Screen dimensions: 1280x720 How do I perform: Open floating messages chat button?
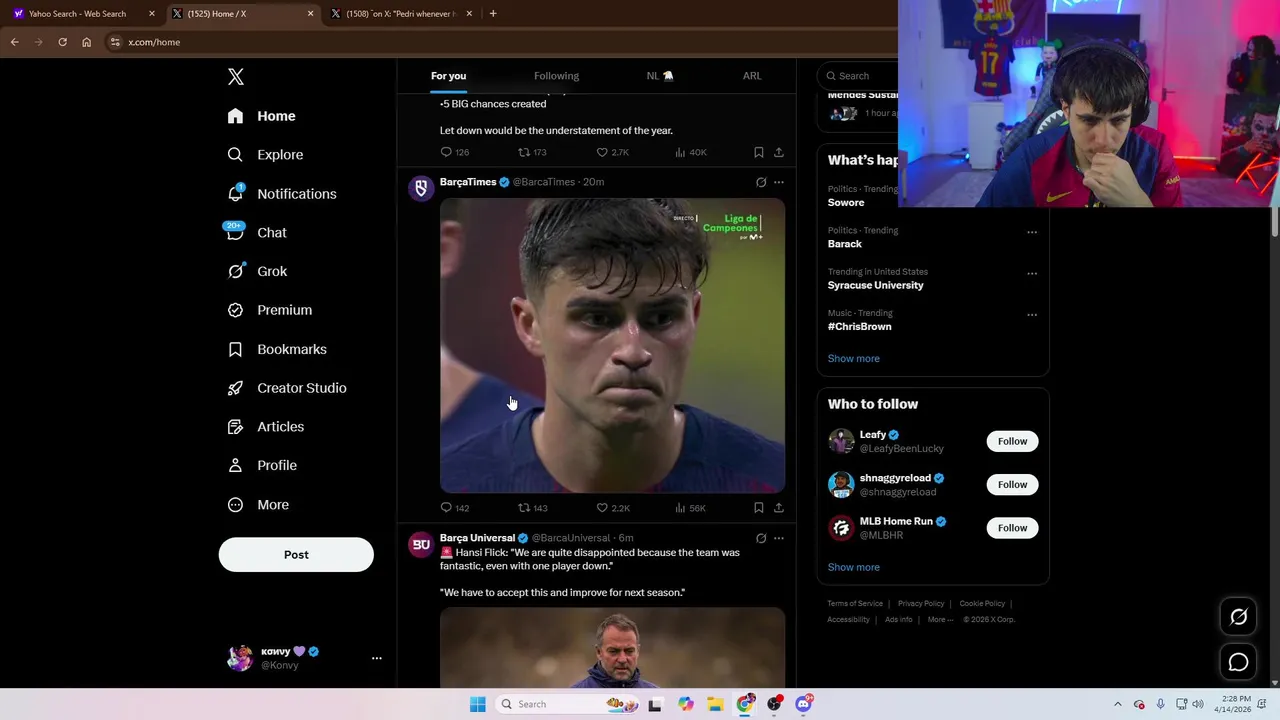point(1238,662)
